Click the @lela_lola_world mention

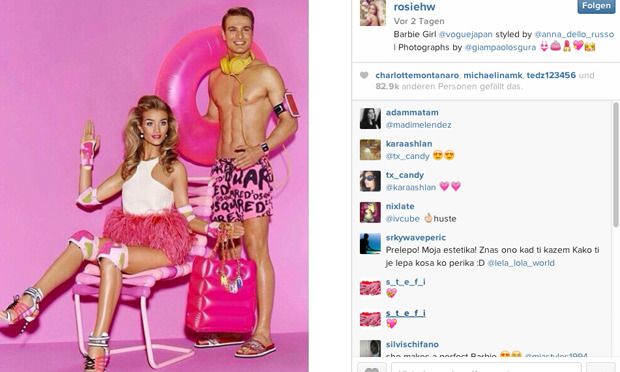tap(521, 263)
